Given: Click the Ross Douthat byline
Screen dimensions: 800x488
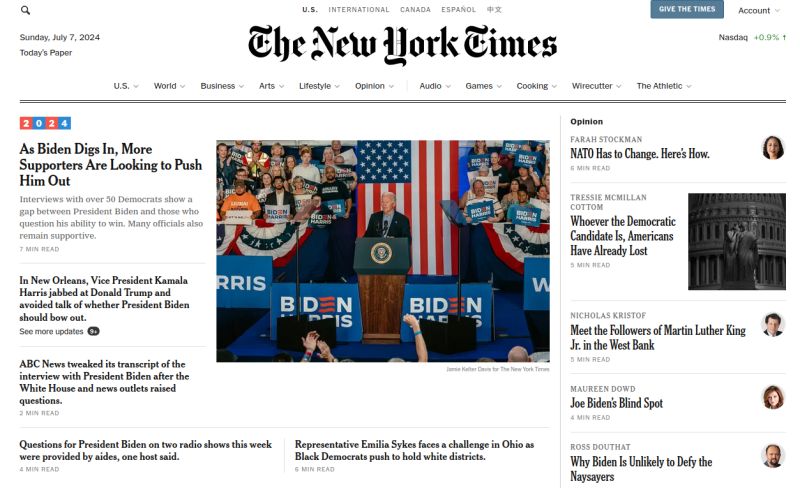Looking at the screenshot, I should (x=600, y=447).
